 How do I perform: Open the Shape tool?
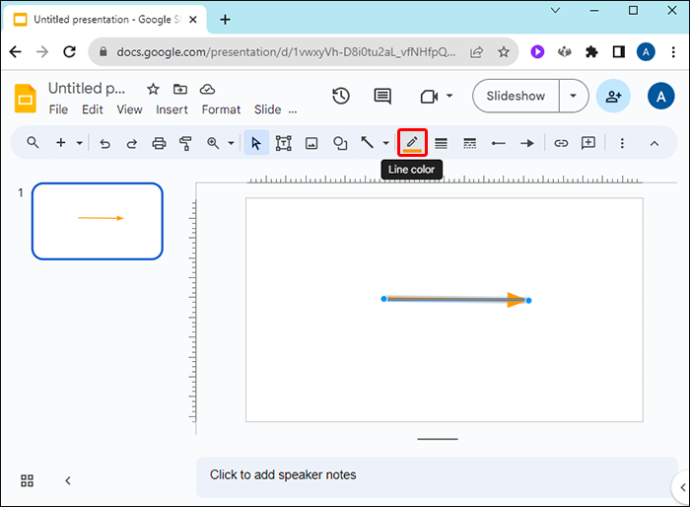pyautogui.click(x=340, y=143)
